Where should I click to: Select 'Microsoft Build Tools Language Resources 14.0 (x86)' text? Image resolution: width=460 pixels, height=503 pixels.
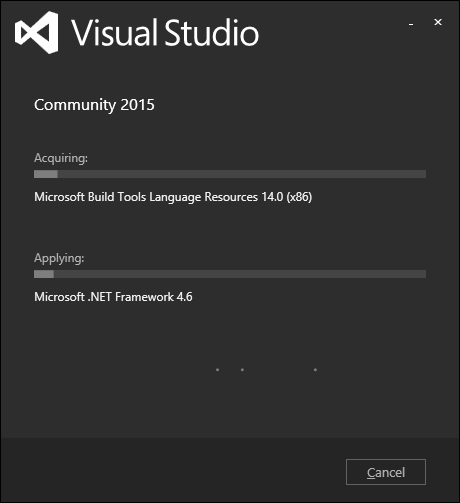click(173, 197)
